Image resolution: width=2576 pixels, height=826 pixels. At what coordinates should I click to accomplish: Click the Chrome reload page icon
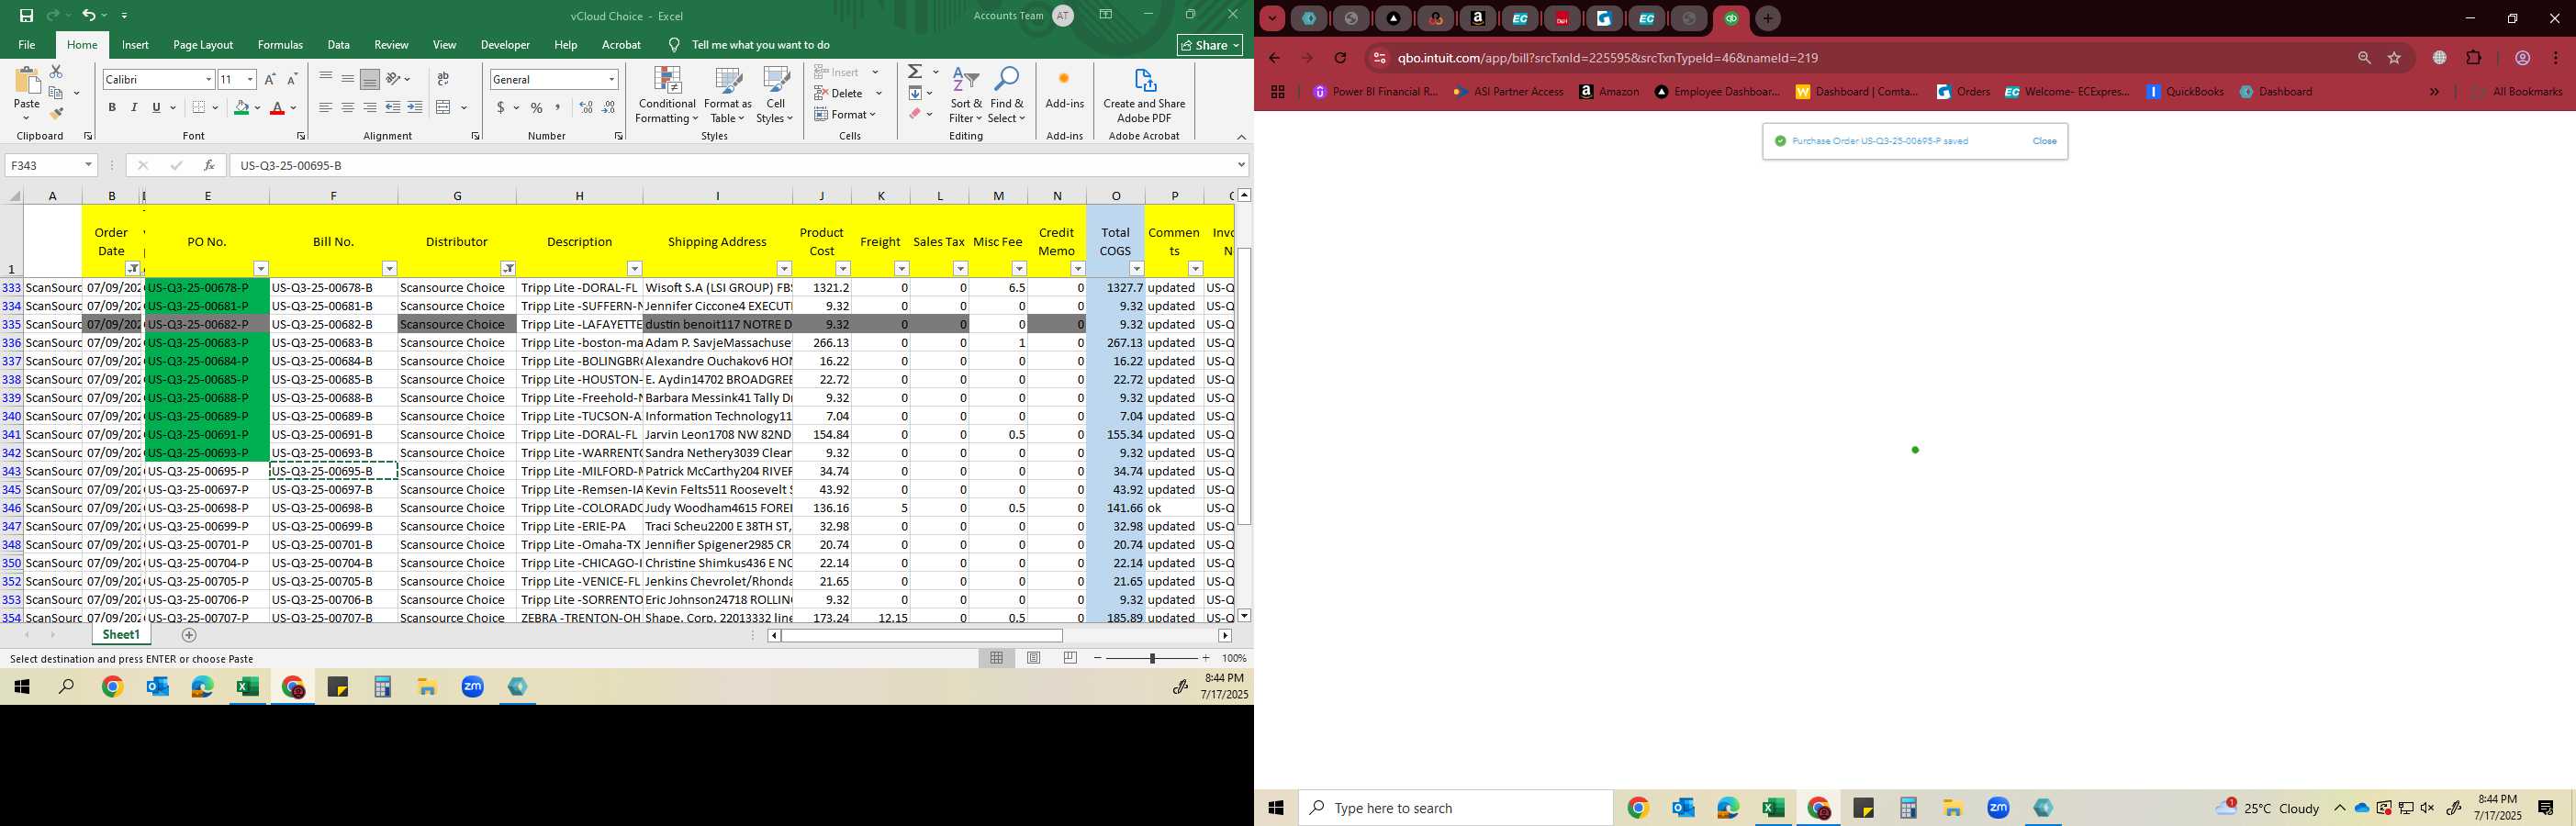point(1340,58)
